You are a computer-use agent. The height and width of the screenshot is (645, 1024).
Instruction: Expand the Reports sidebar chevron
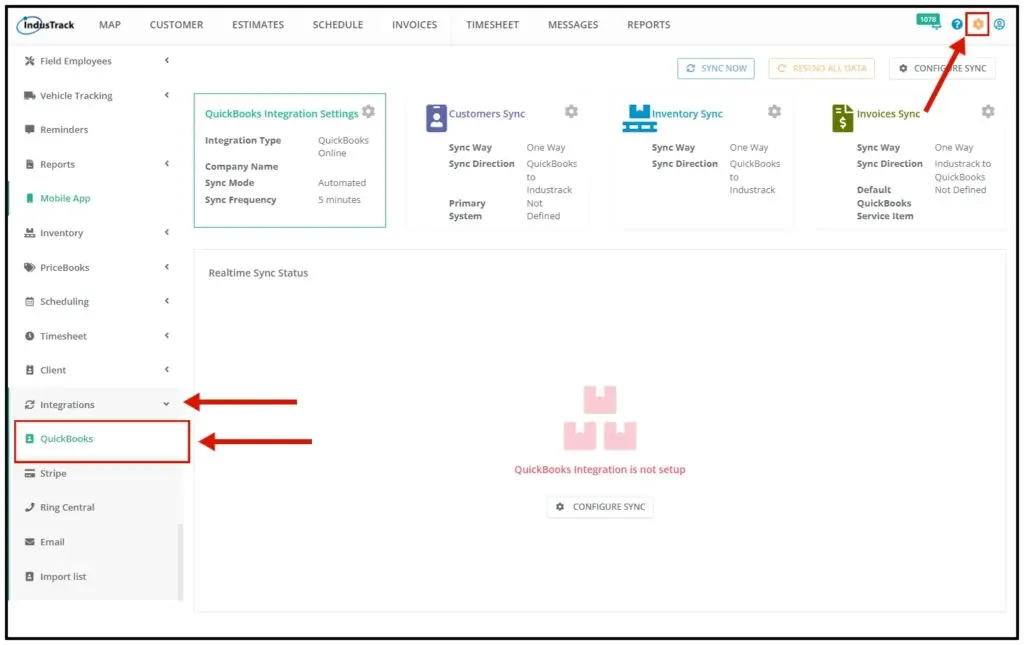pos(167,163)
